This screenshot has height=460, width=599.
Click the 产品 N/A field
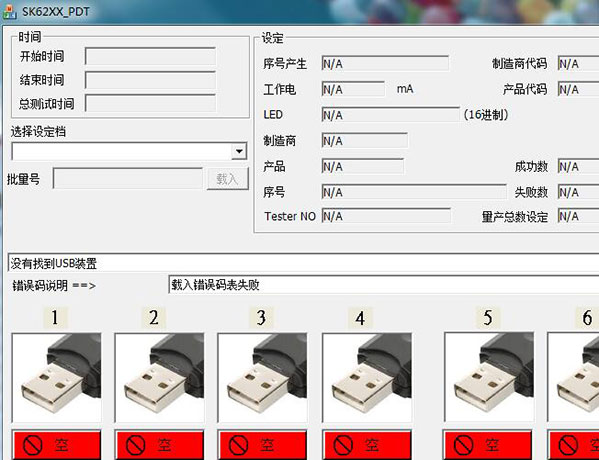[363, 166]
